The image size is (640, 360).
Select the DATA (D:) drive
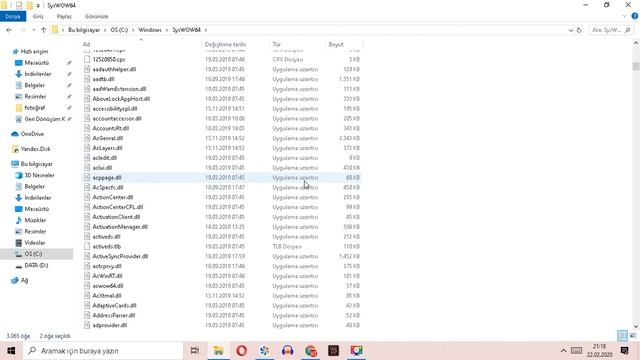coord(36,265)
